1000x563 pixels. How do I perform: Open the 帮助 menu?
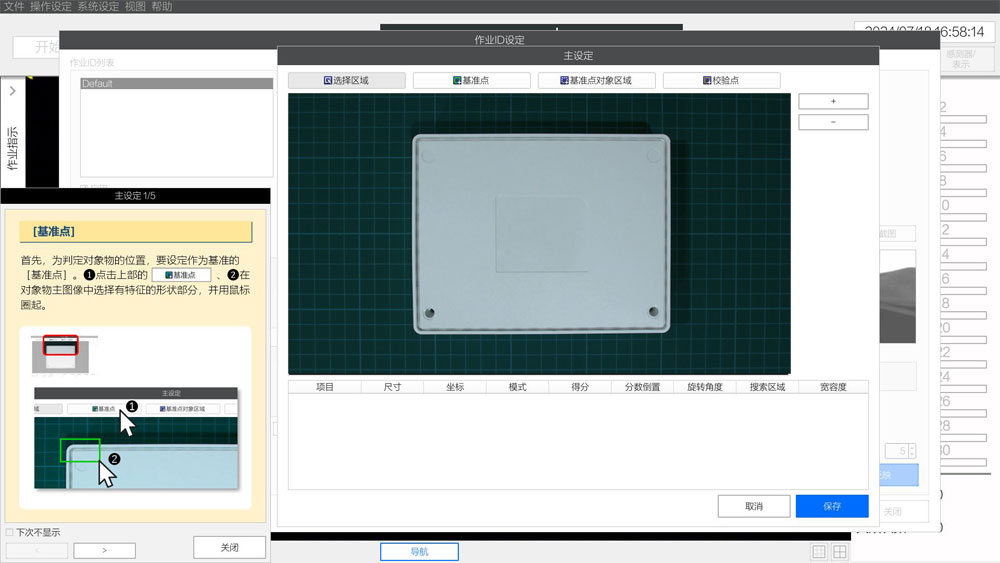tap(162, 7)
